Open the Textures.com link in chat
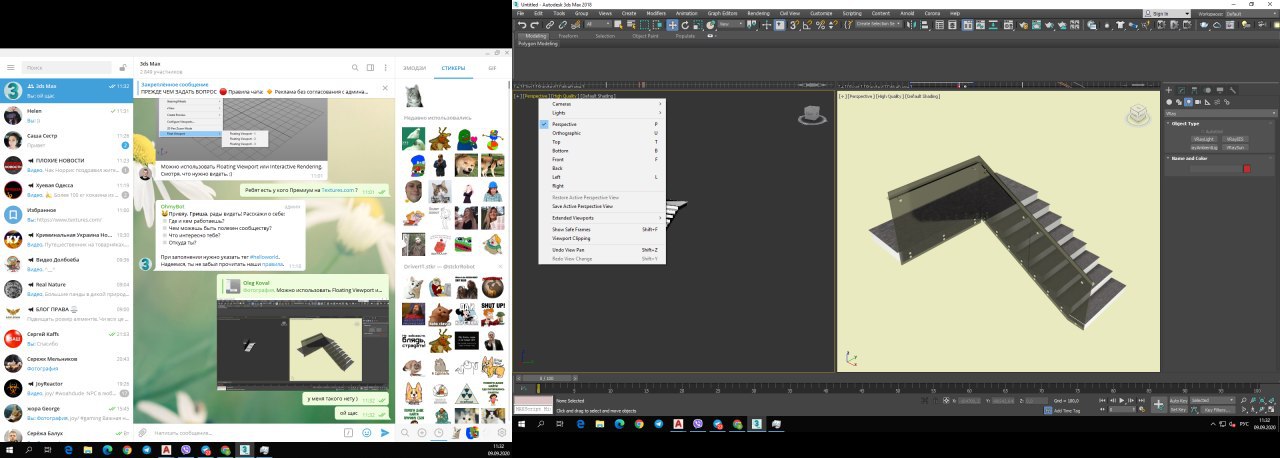The height and width of the screenshot is (458, 1280). (x=336, y=190)
